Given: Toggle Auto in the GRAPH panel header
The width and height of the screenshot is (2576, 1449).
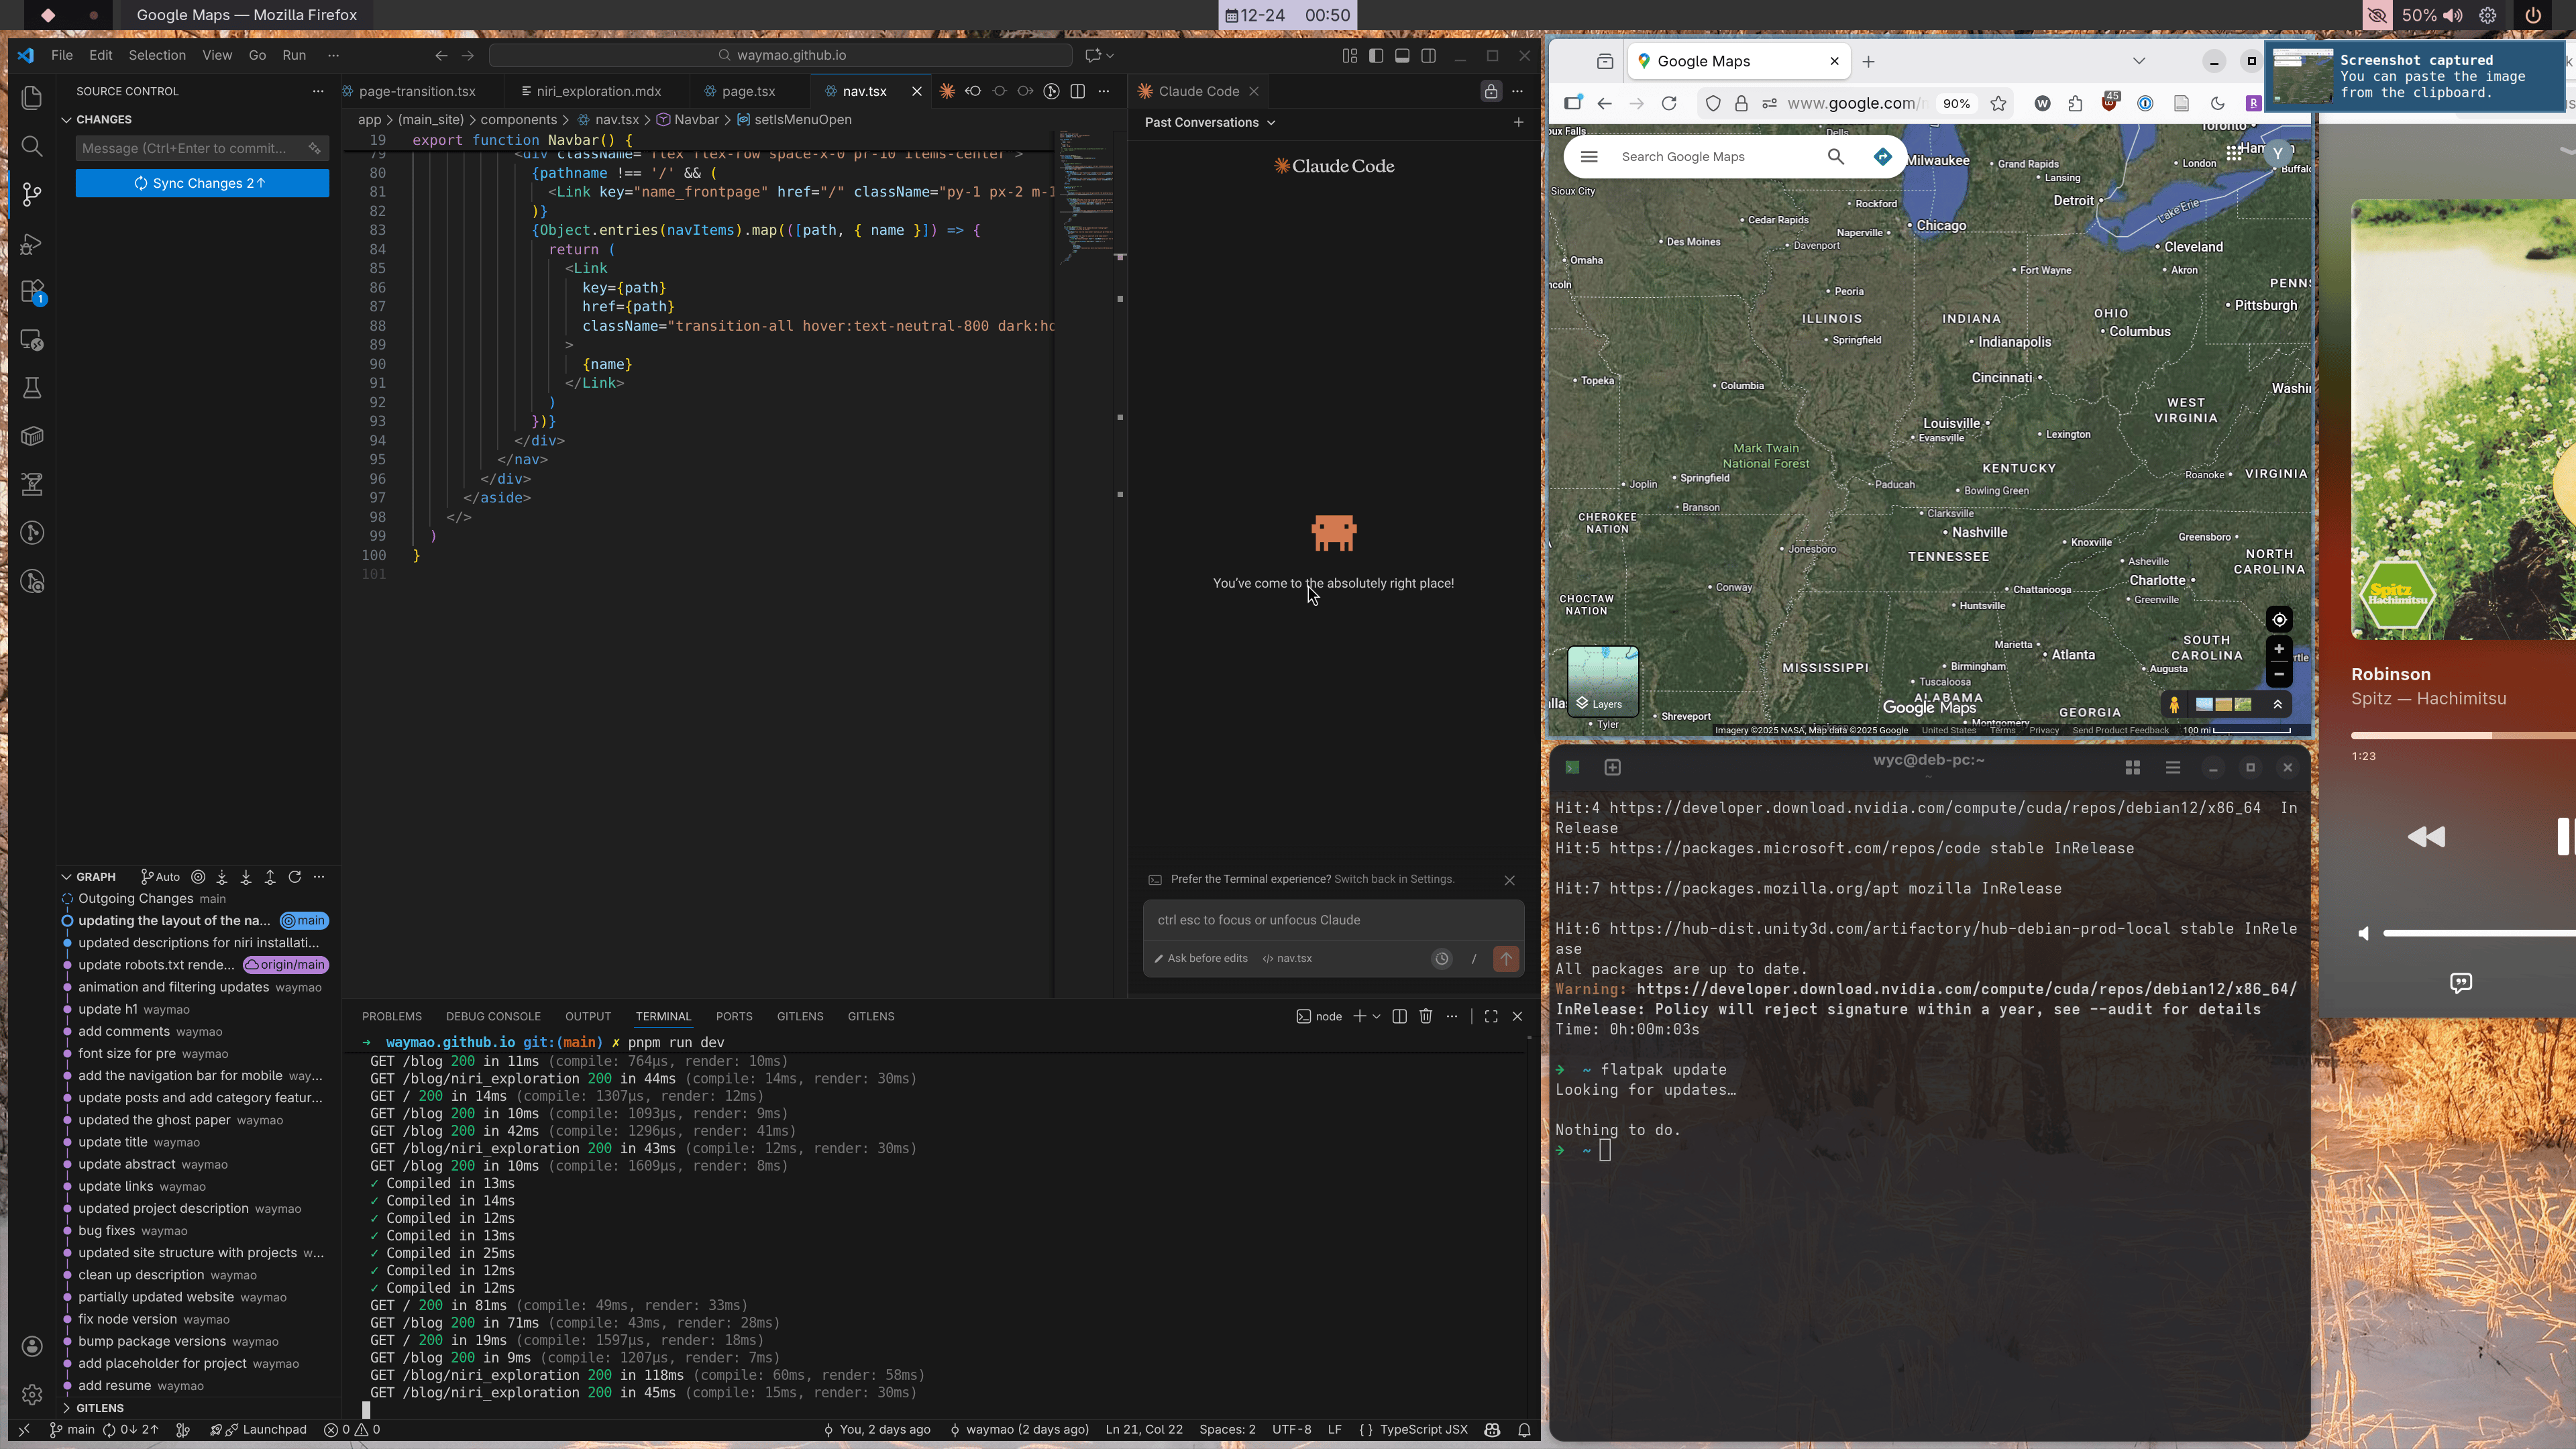Looking at the screenshot, I should pyautogui.click(x=160, y=877).
